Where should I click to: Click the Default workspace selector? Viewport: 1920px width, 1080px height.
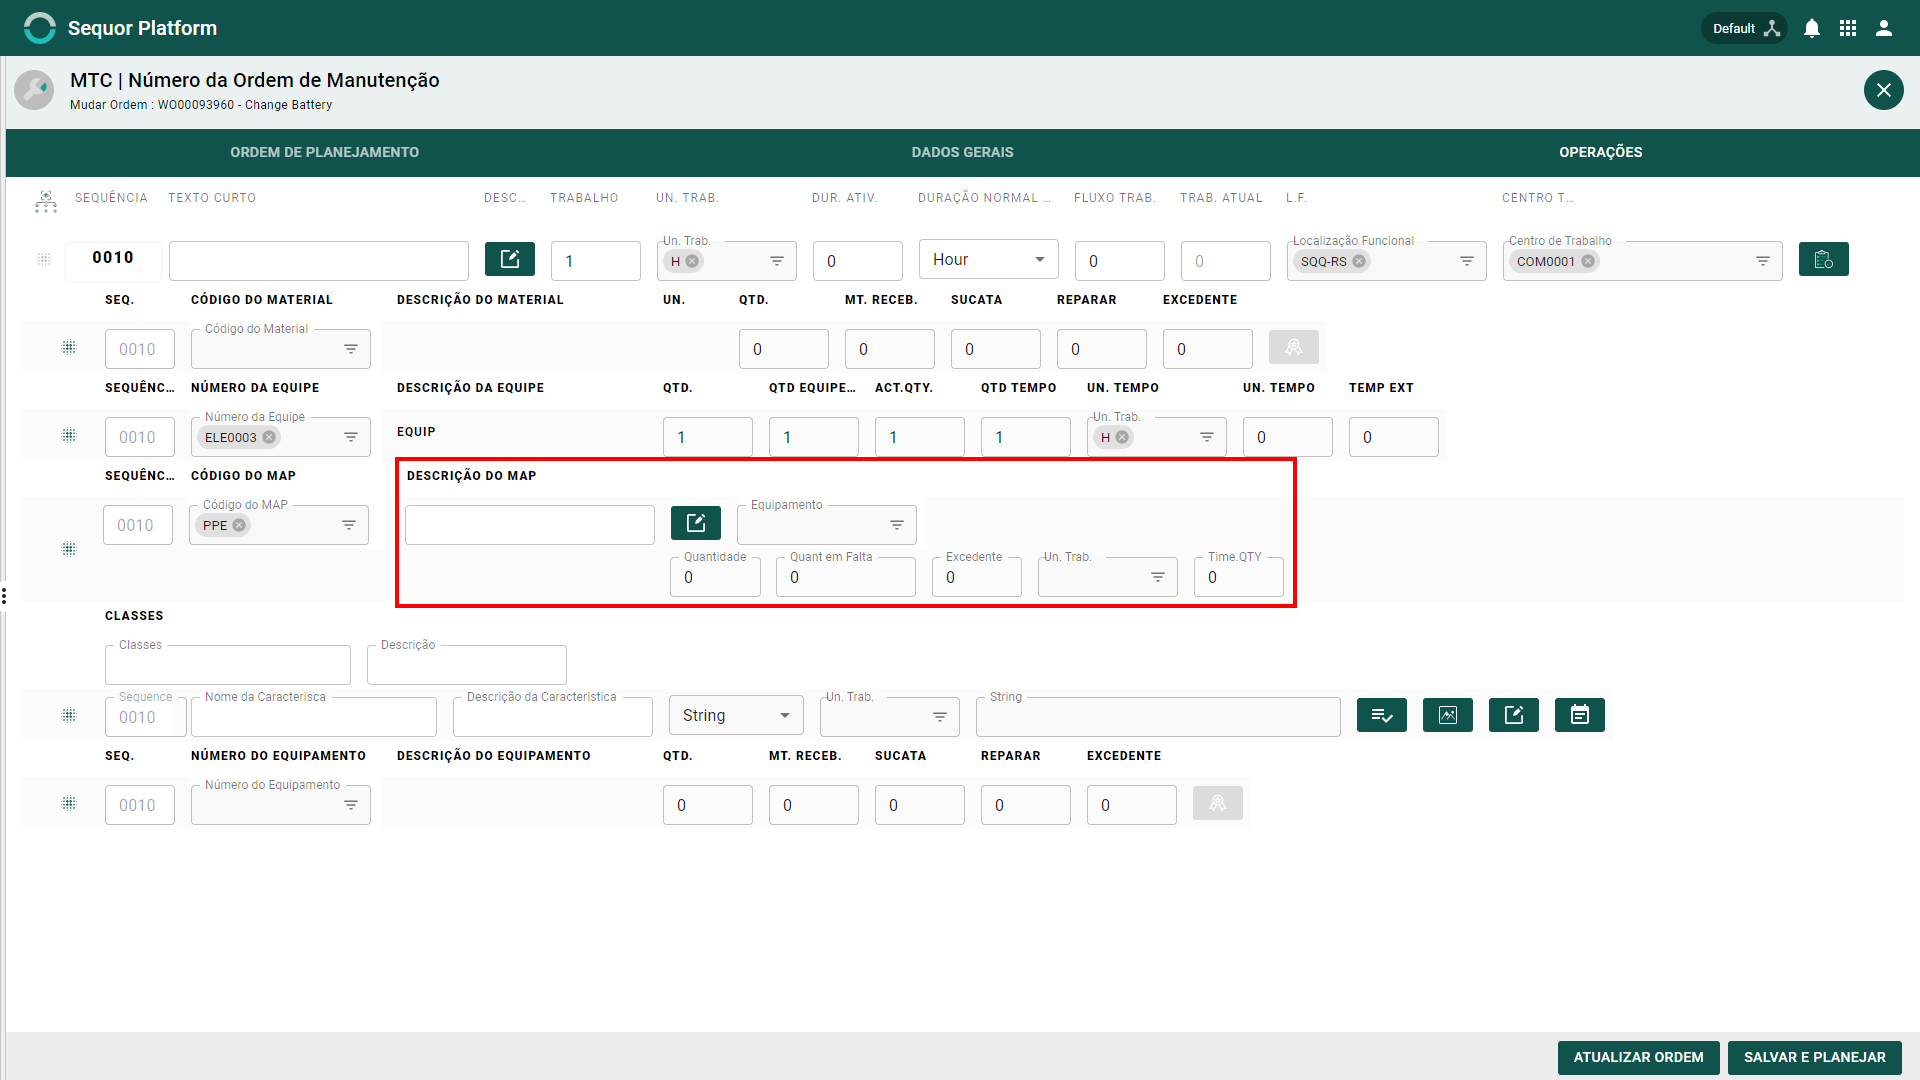click(1745, 28)
